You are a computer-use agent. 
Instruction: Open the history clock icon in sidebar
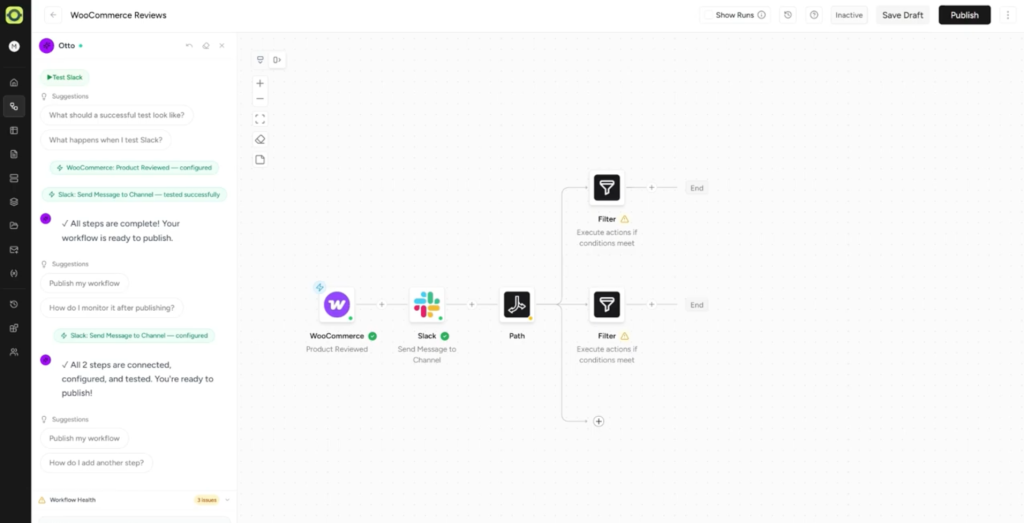pyautogui.click(x=14, y=304)
